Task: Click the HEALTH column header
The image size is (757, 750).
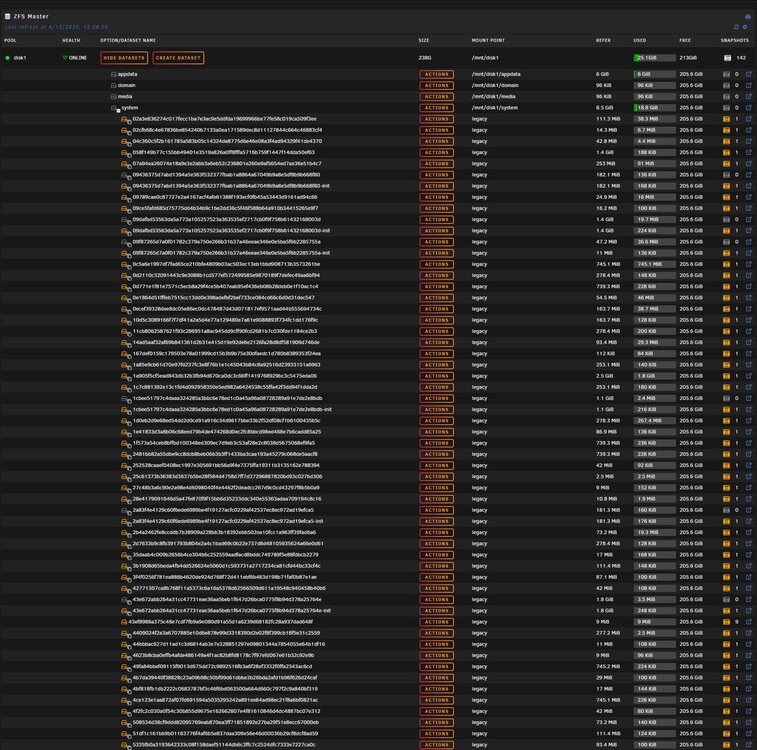Action: pyautogui.click(x=71, y=41)
